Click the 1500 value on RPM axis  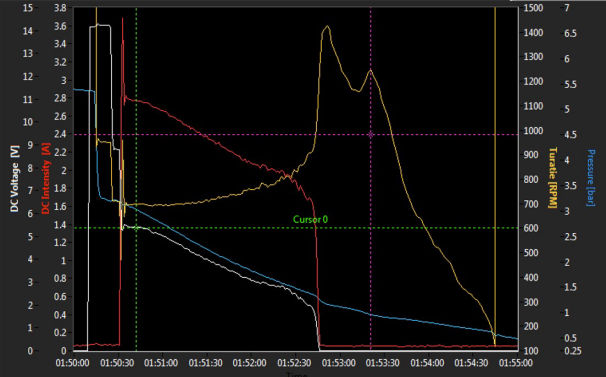(533, 8)
